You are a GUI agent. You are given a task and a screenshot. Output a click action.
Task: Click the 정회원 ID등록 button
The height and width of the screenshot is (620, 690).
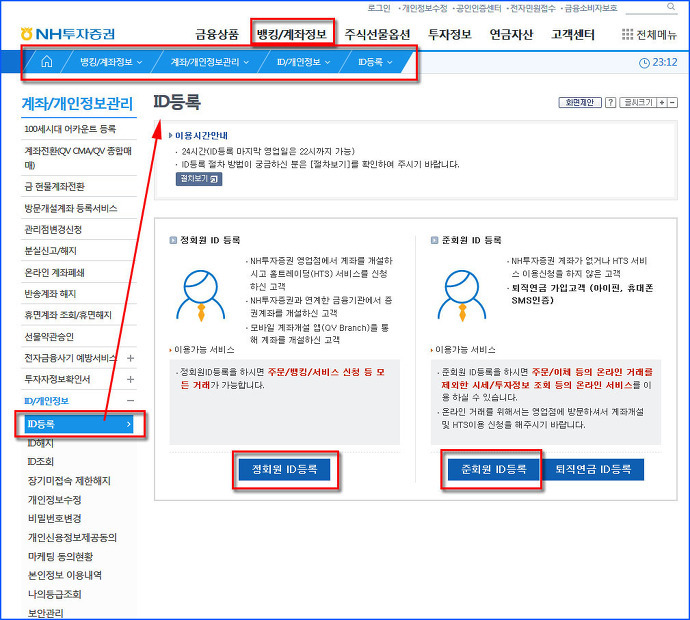pos(284,470)
